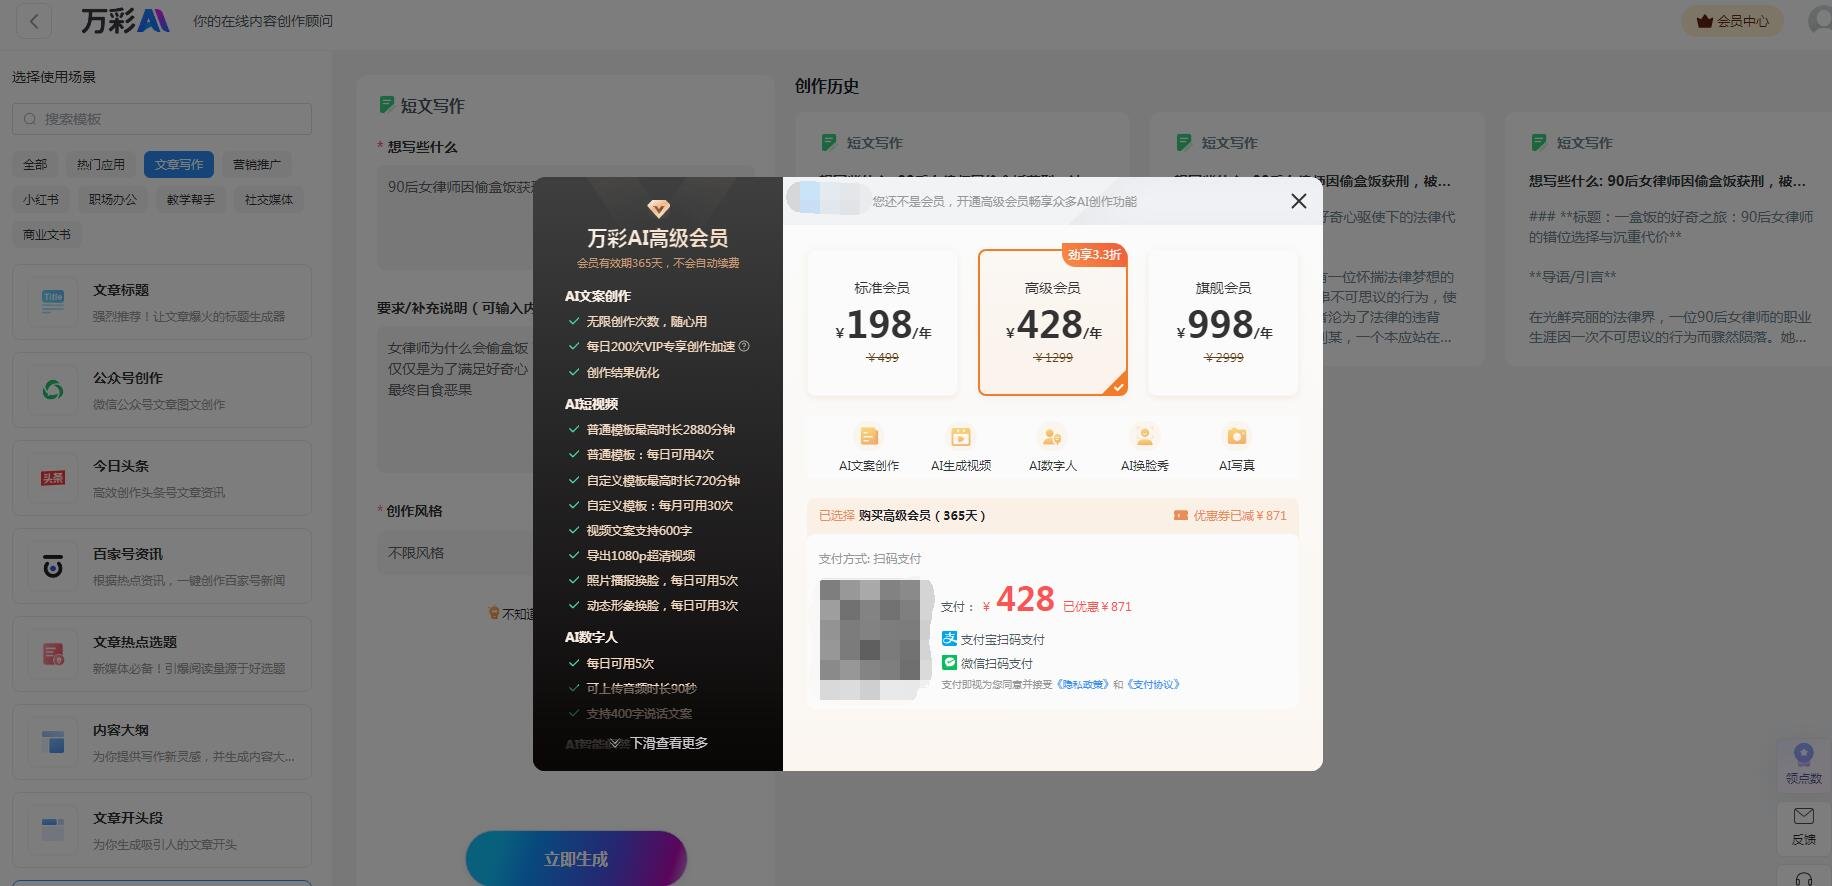The height and width of the screenshot is (886, 1832).
Task: Select the 教学帮手 category tag
Action: 191,200
